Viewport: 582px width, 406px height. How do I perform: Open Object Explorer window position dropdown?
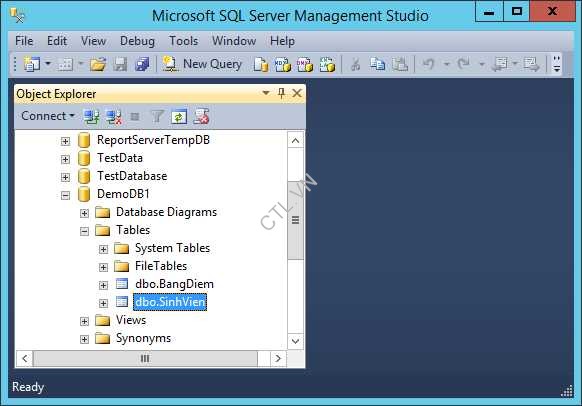coord(266,92)
